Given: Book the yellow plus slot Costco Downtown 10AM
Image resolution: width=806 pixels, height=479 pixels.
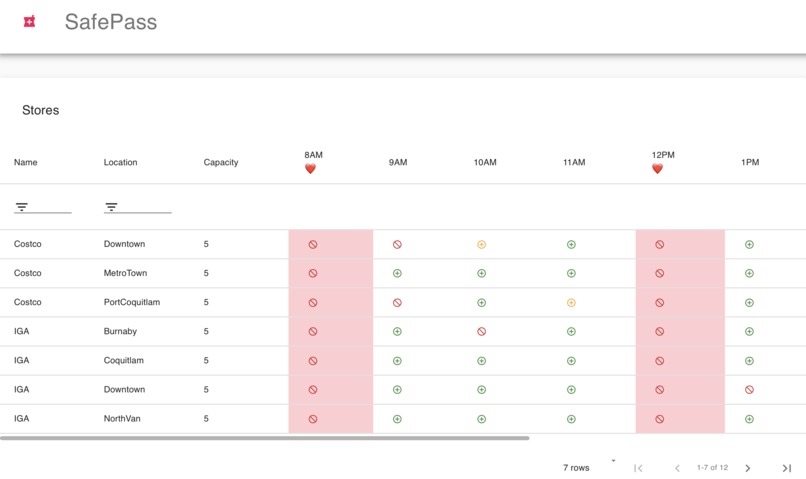Looking at the screenshot, I should click(x=482, y=245).
